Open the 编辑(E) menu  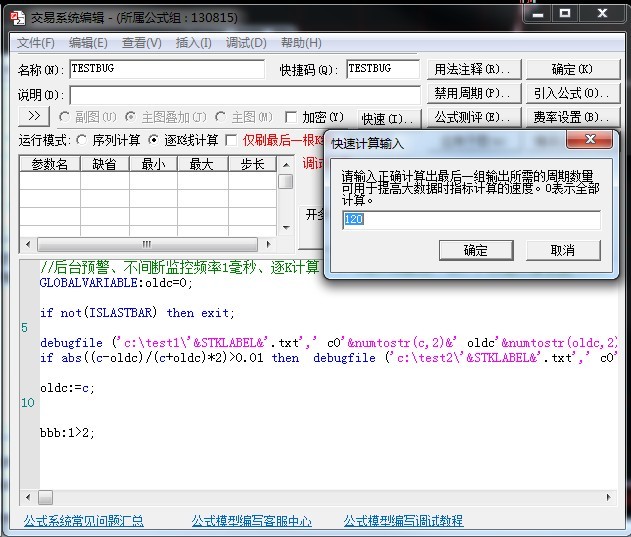(x=88, y=43)
